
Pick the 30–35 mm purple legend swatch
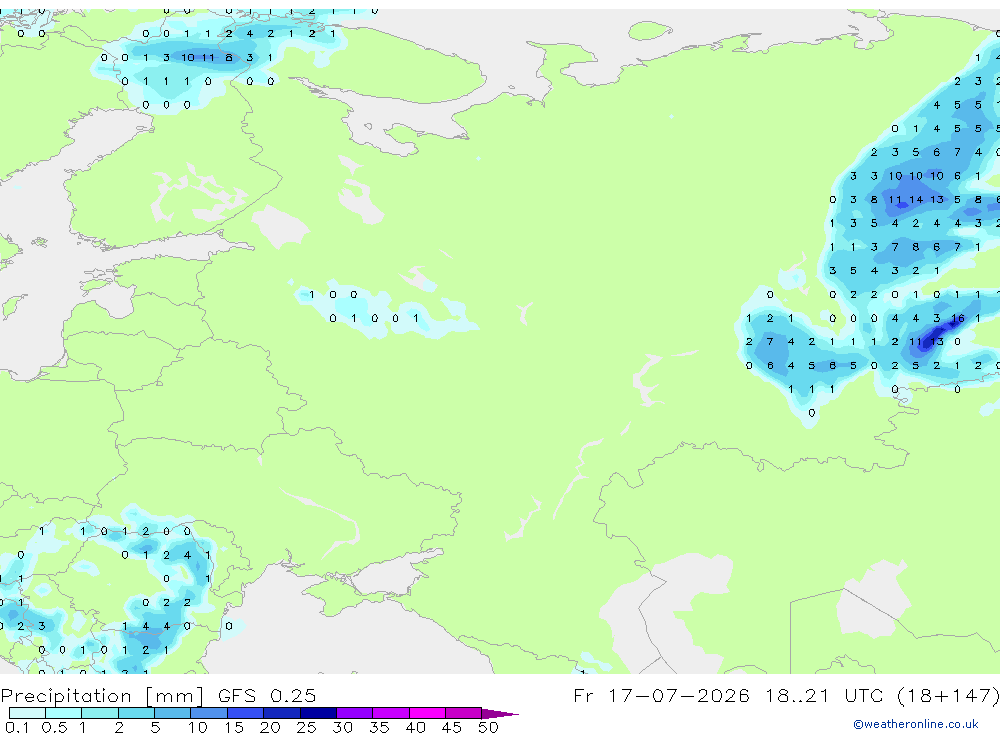(x=355, y=713)
